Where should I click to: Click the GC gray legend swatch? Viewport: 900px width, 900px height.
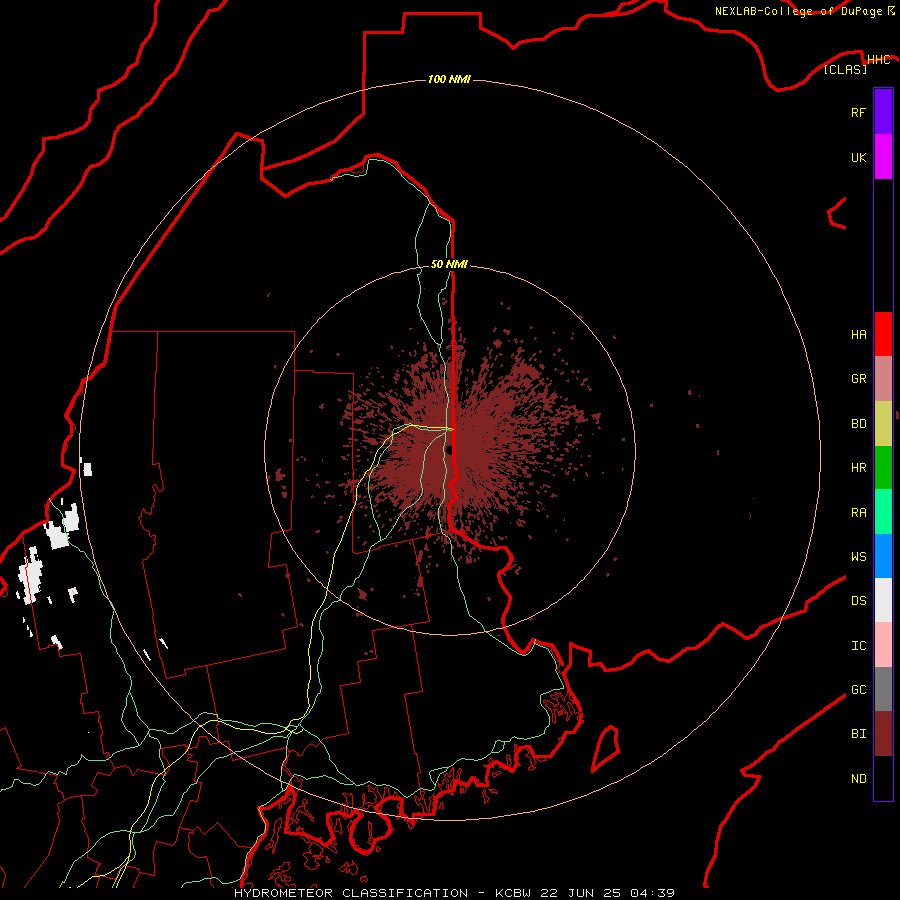click(x=883, y=689)
